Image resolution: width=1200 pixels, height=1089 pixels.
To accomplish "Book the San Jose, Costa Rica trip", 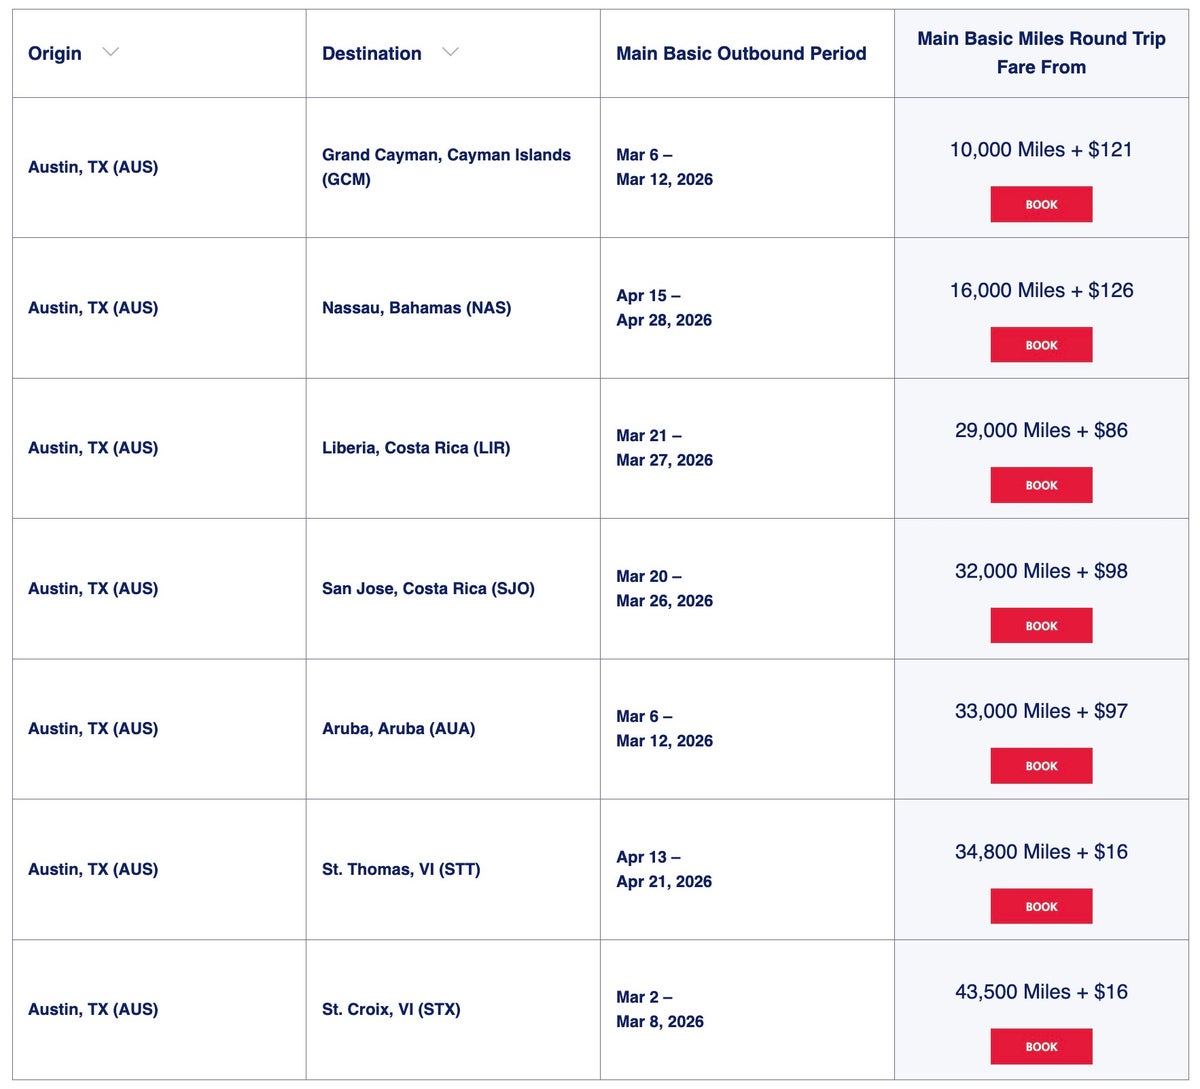I will 1041,625.
